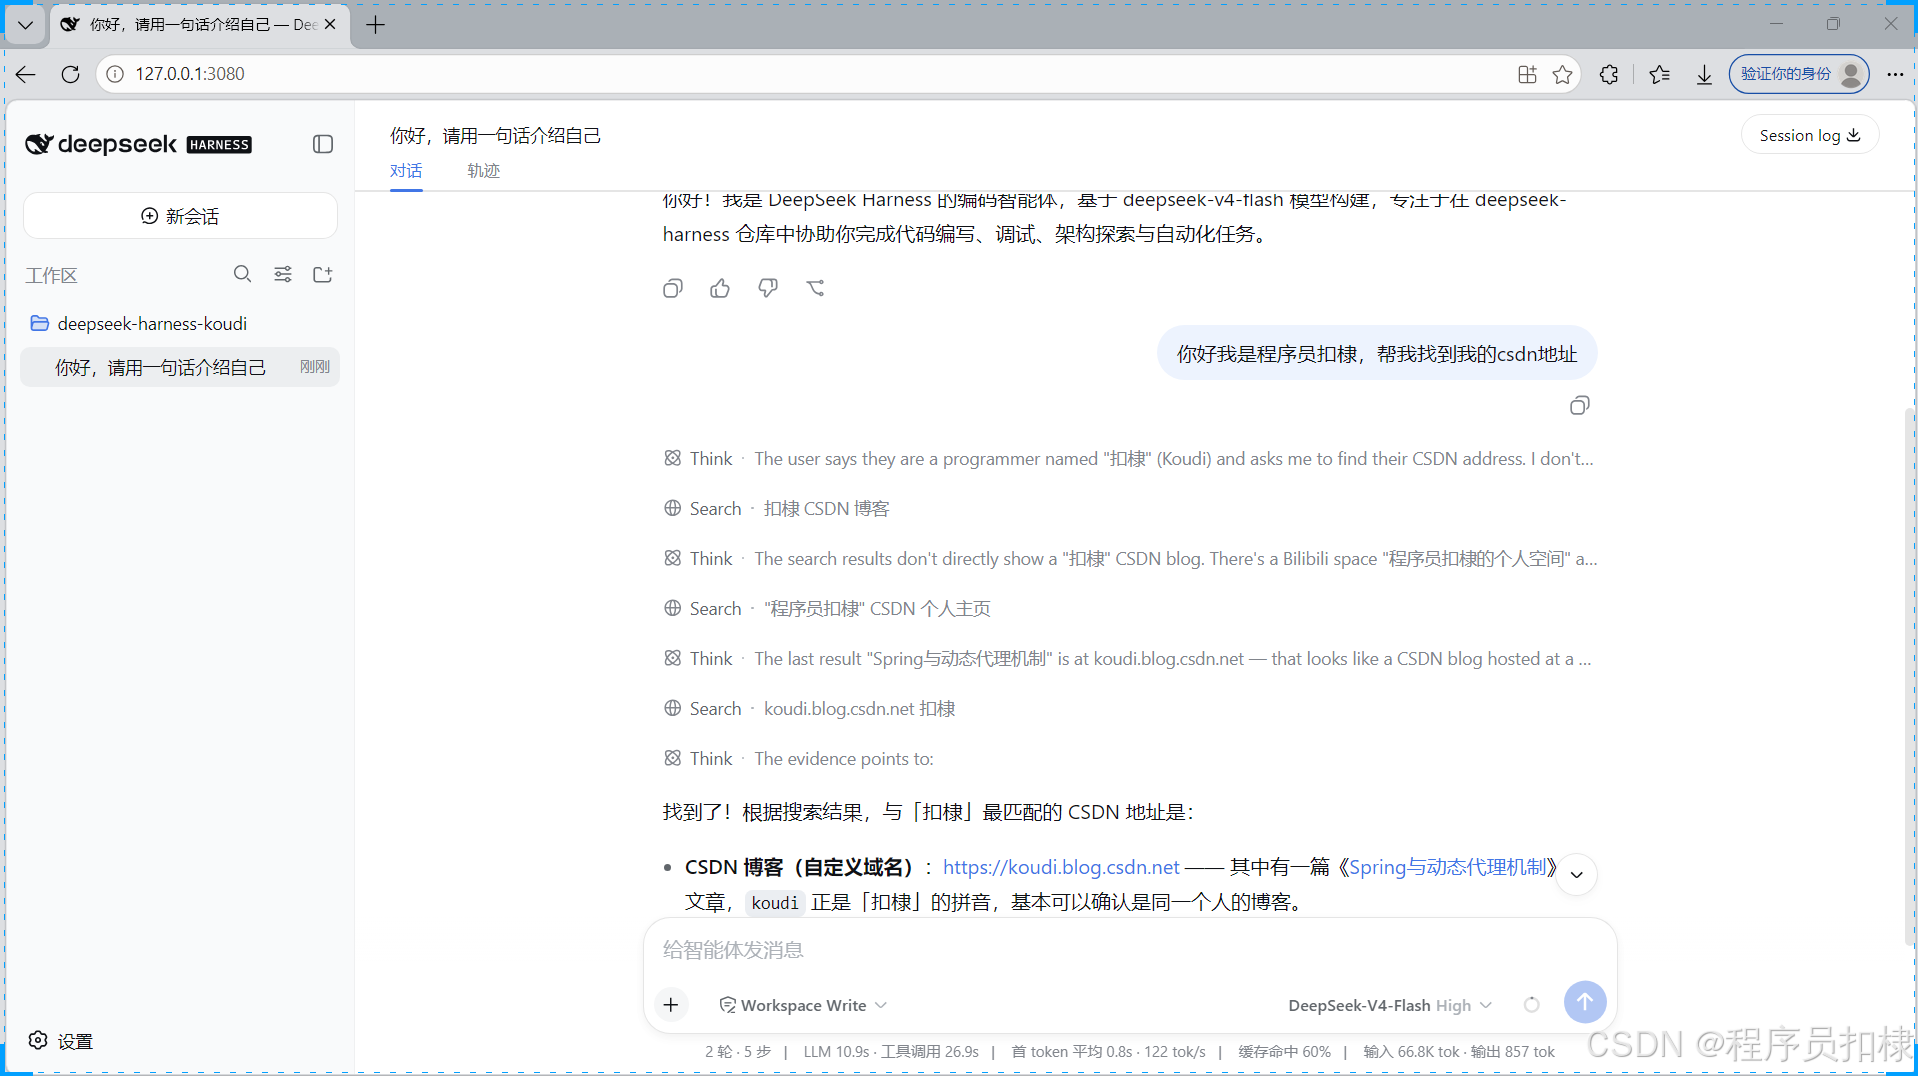Send the message with the arrow button

click(1585, 1001)
